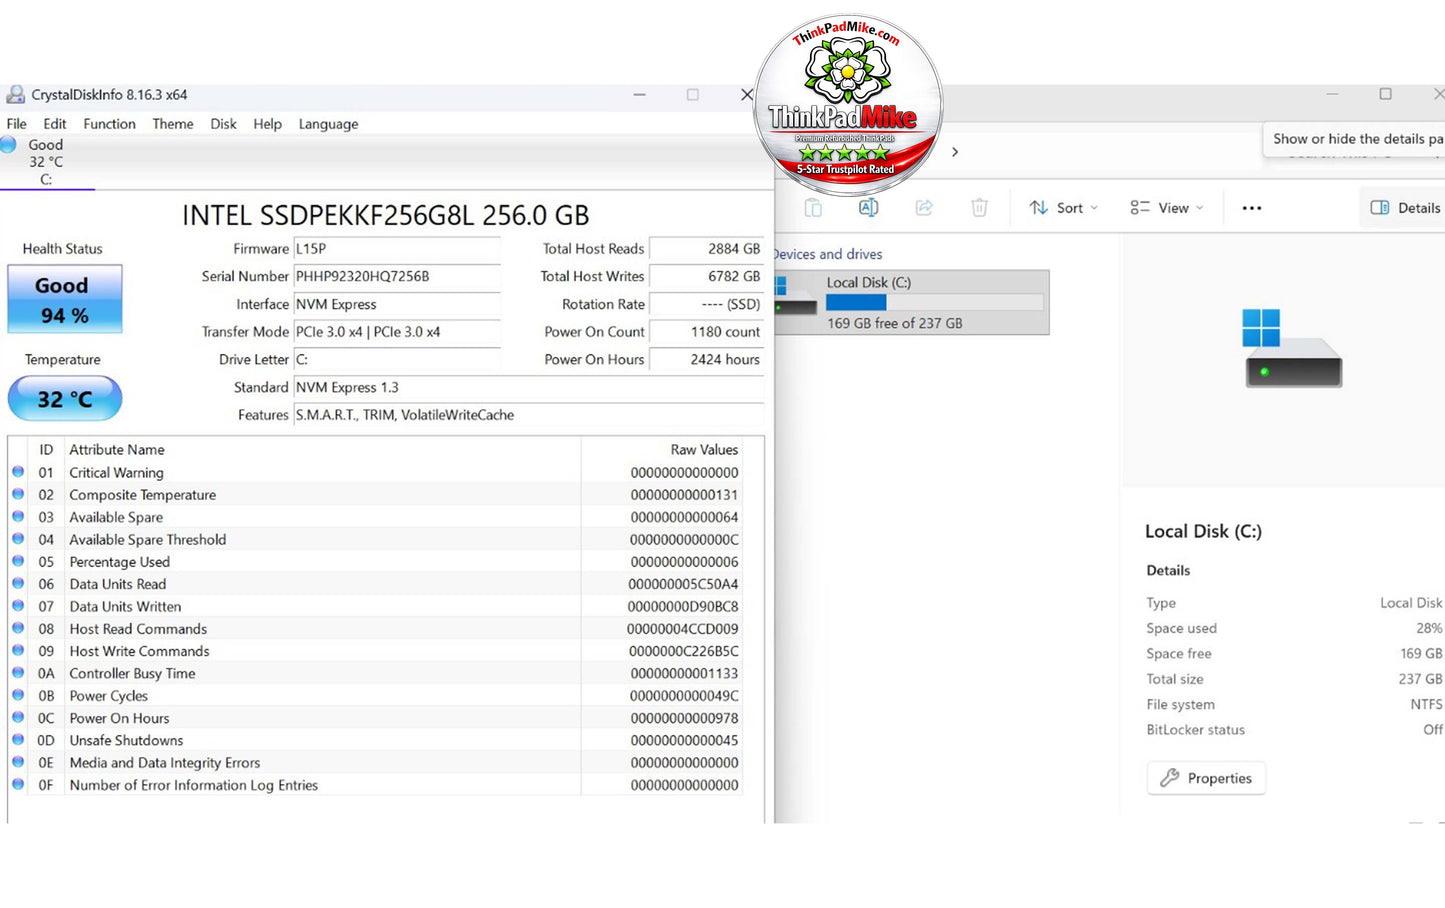Click the status dot for Unsafe Shutdowns
This screenshot has height=908, width=1445.
[18, 740]
